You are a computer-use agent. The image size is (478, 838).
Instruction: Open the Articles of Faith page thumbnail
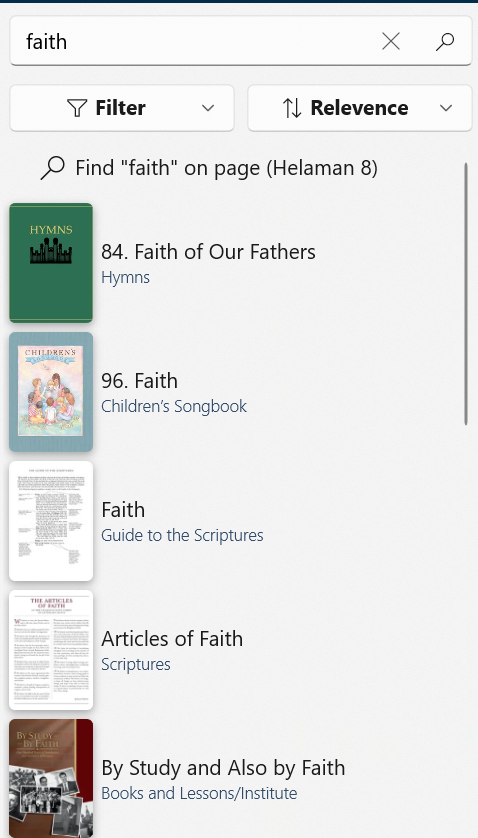coord(51,650)
